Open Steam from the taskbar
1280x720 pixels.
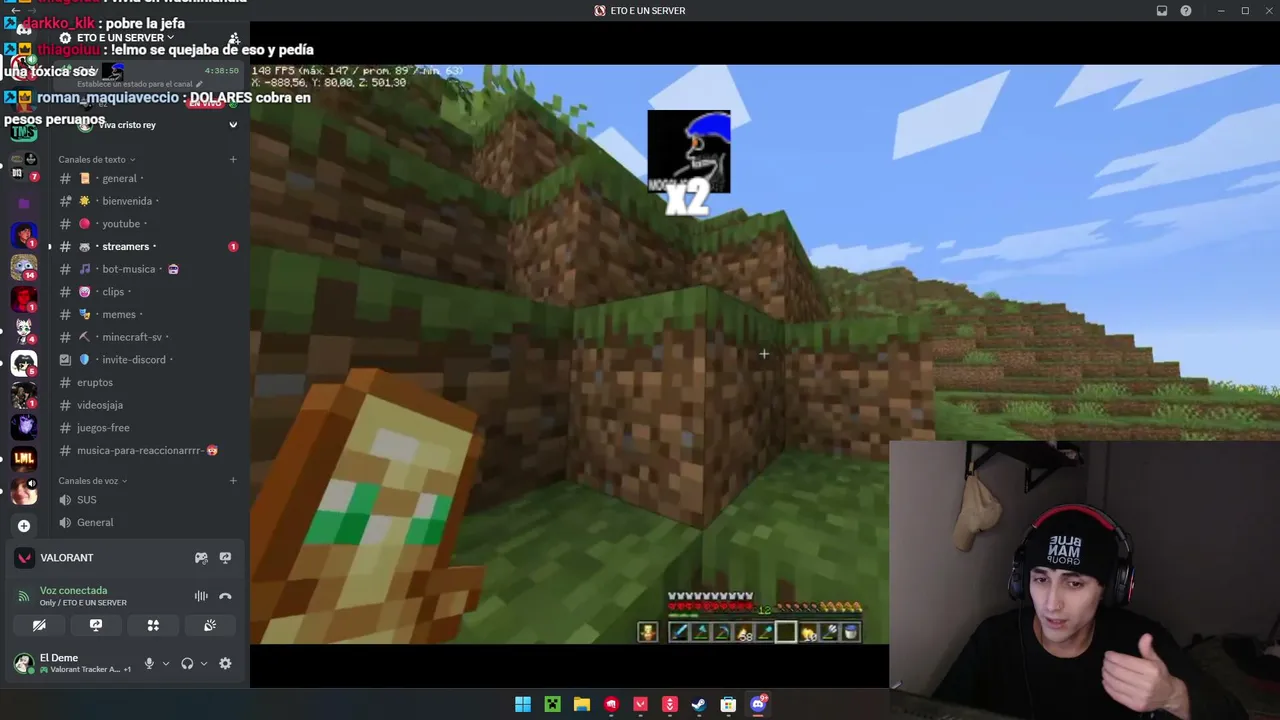pyautogui.click(x=699, y=705)
